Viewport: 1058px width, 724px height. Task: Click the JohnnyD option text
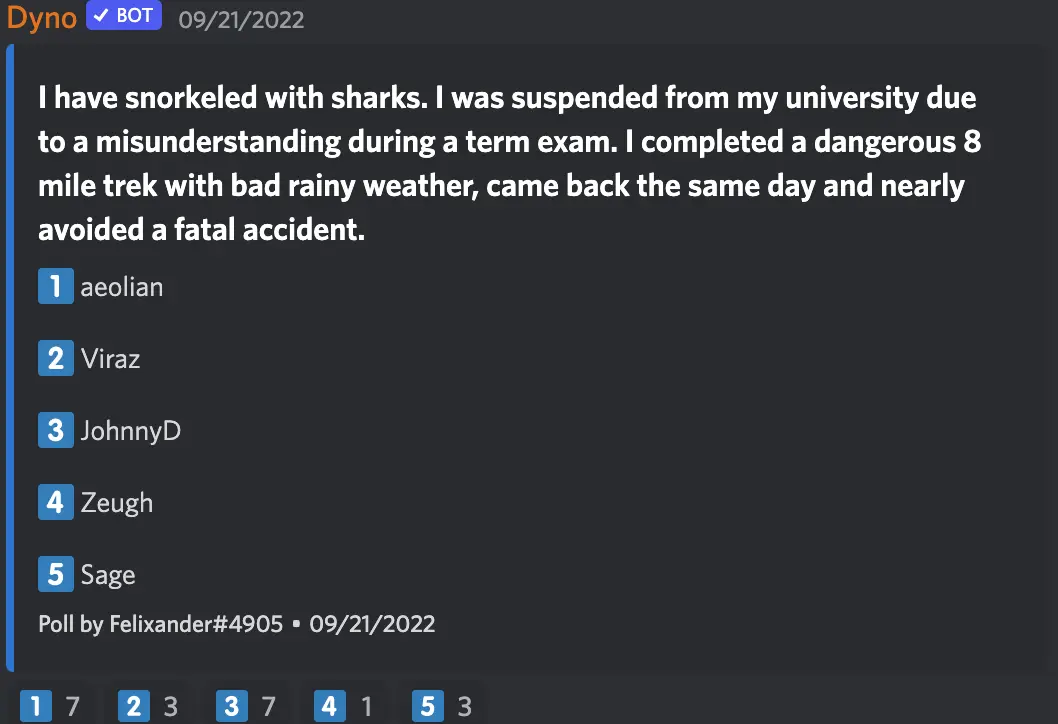[131, 431]
